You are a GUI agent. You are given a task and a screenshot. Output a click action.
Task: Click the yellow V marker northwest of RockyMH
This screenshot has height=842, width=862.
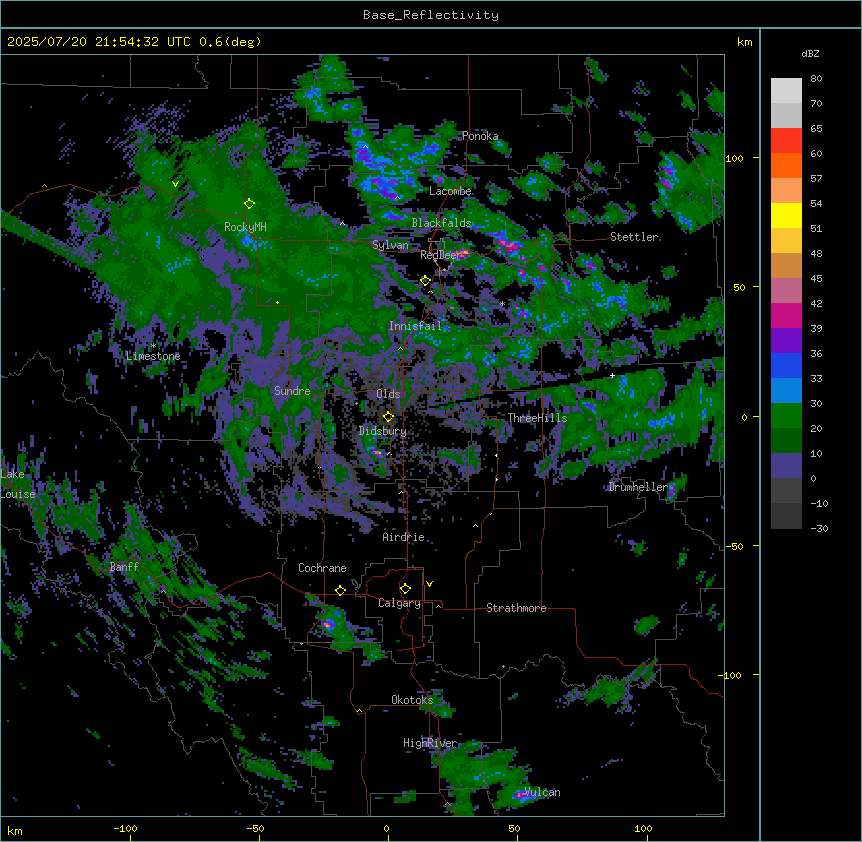175,184
